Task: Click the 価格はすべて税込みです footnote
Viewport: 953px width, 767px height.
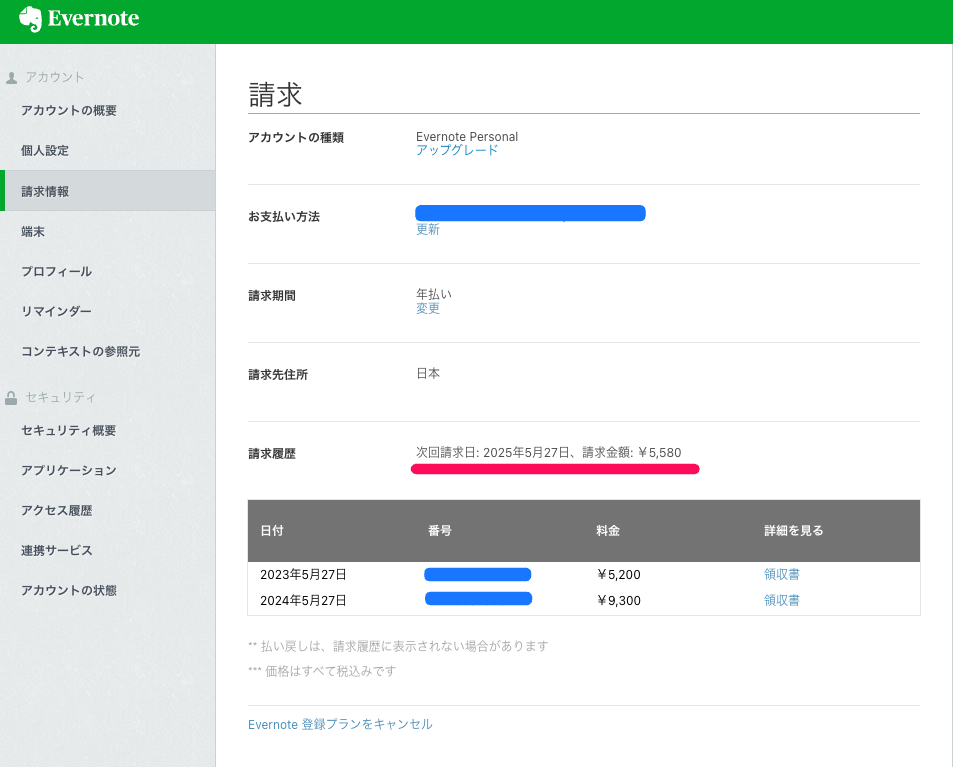Action: (x=322, y=671)
